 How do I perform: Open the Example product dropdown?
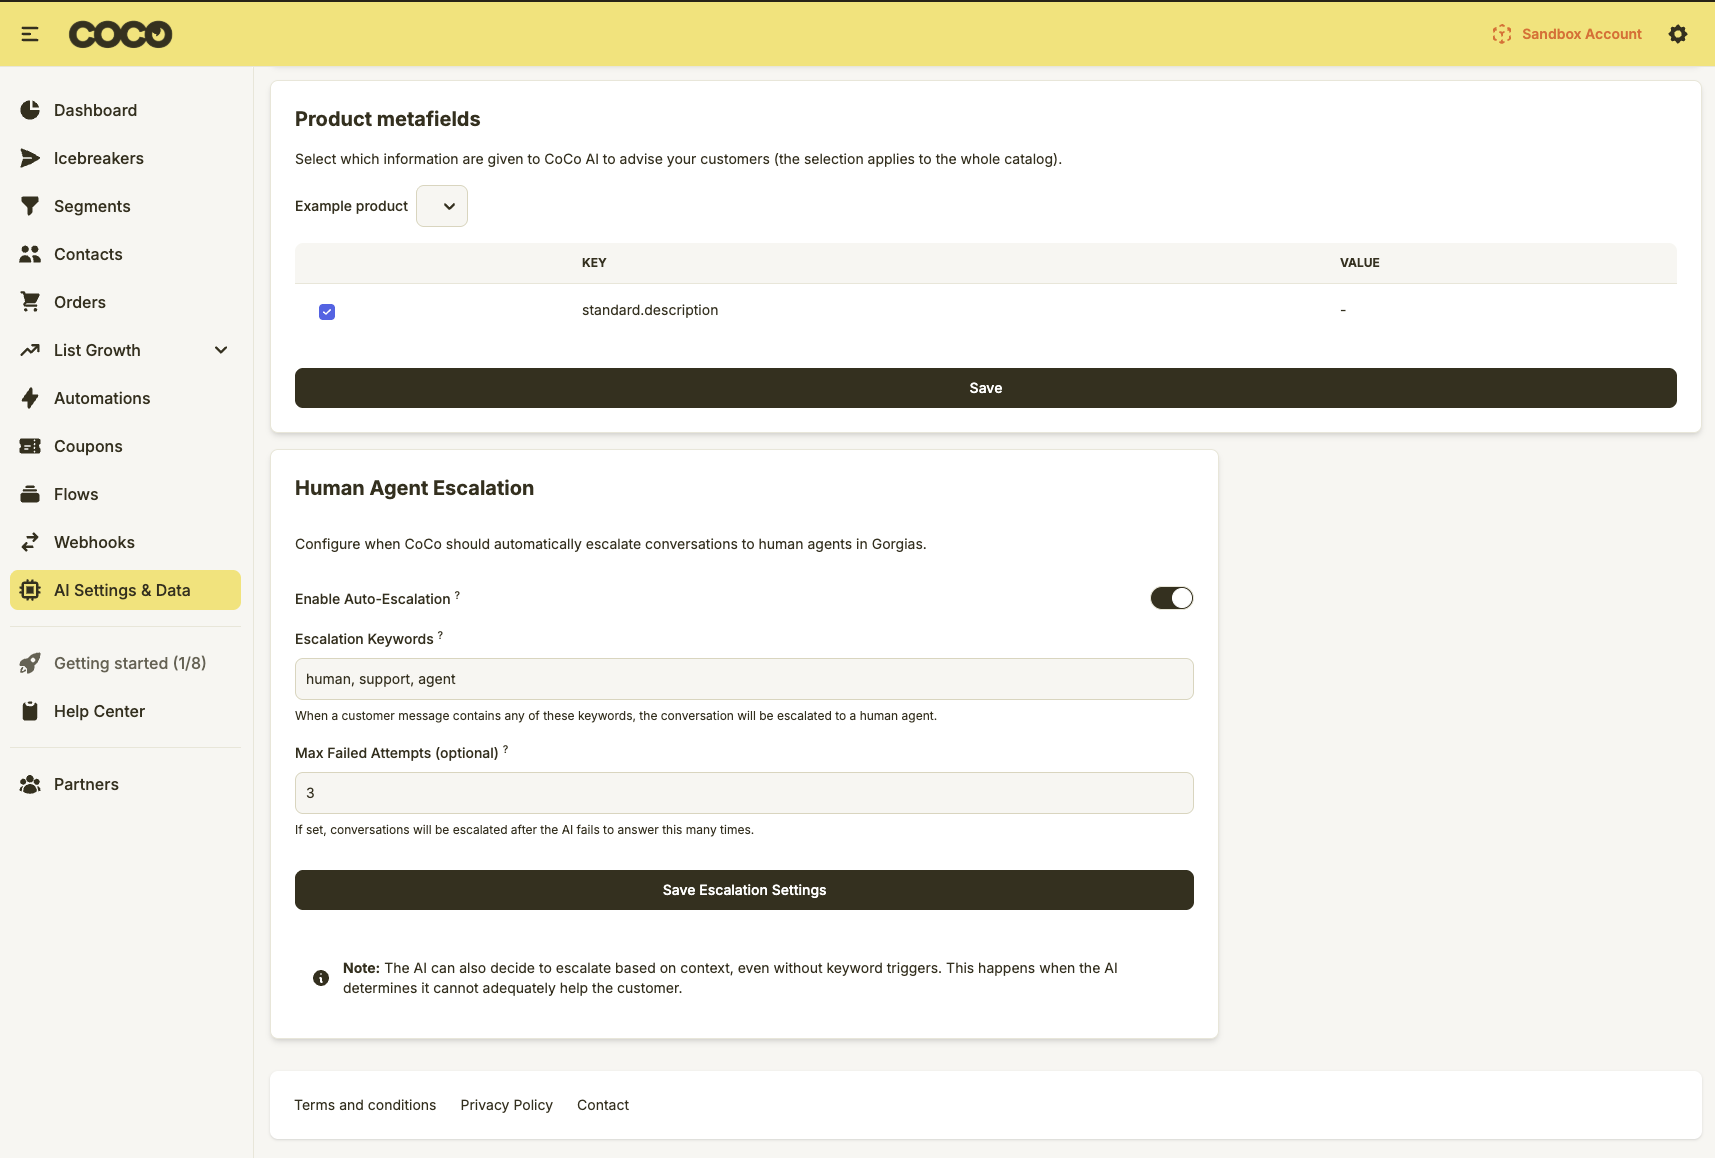[442, 206]
